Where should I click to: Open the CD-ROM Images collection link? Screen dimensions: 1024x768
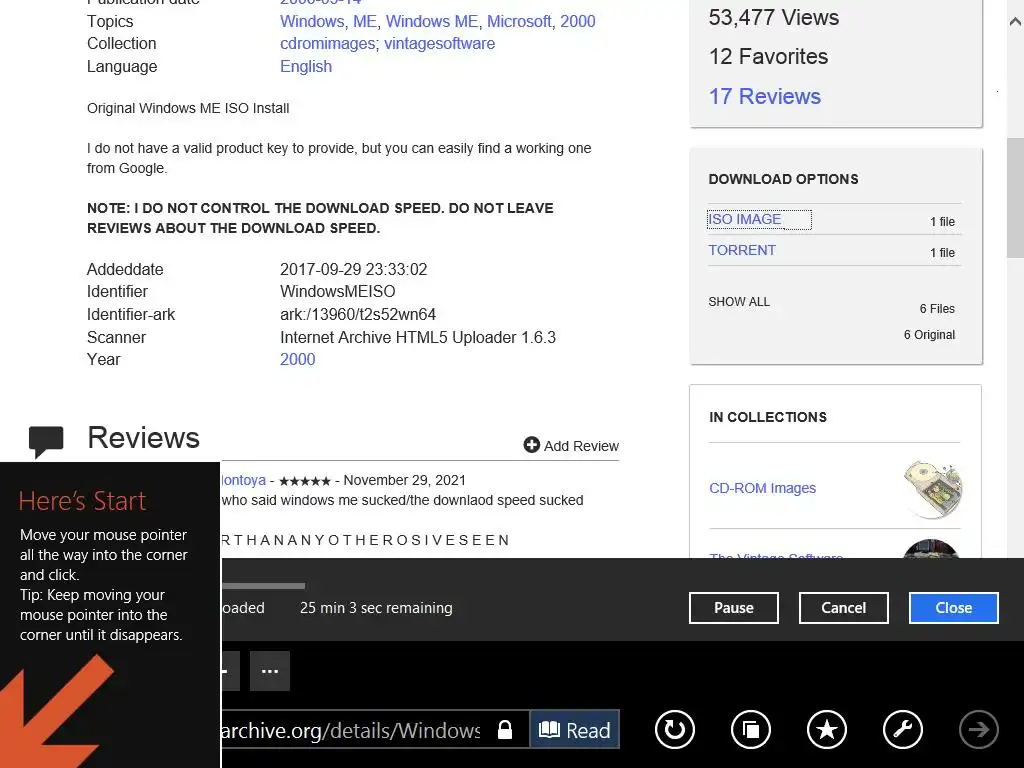[762, 488]
